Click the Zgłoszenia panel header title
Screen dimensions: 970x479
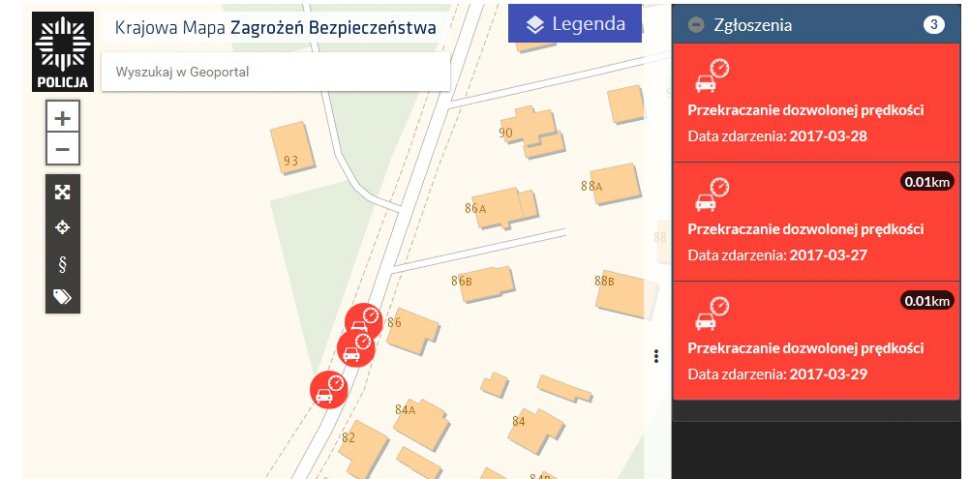(x=753, y=25)
